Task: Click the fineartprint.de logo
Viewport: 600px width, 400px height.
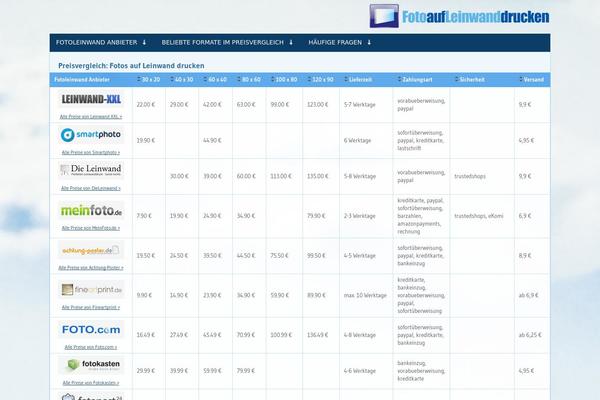Action: coord(91,289)
